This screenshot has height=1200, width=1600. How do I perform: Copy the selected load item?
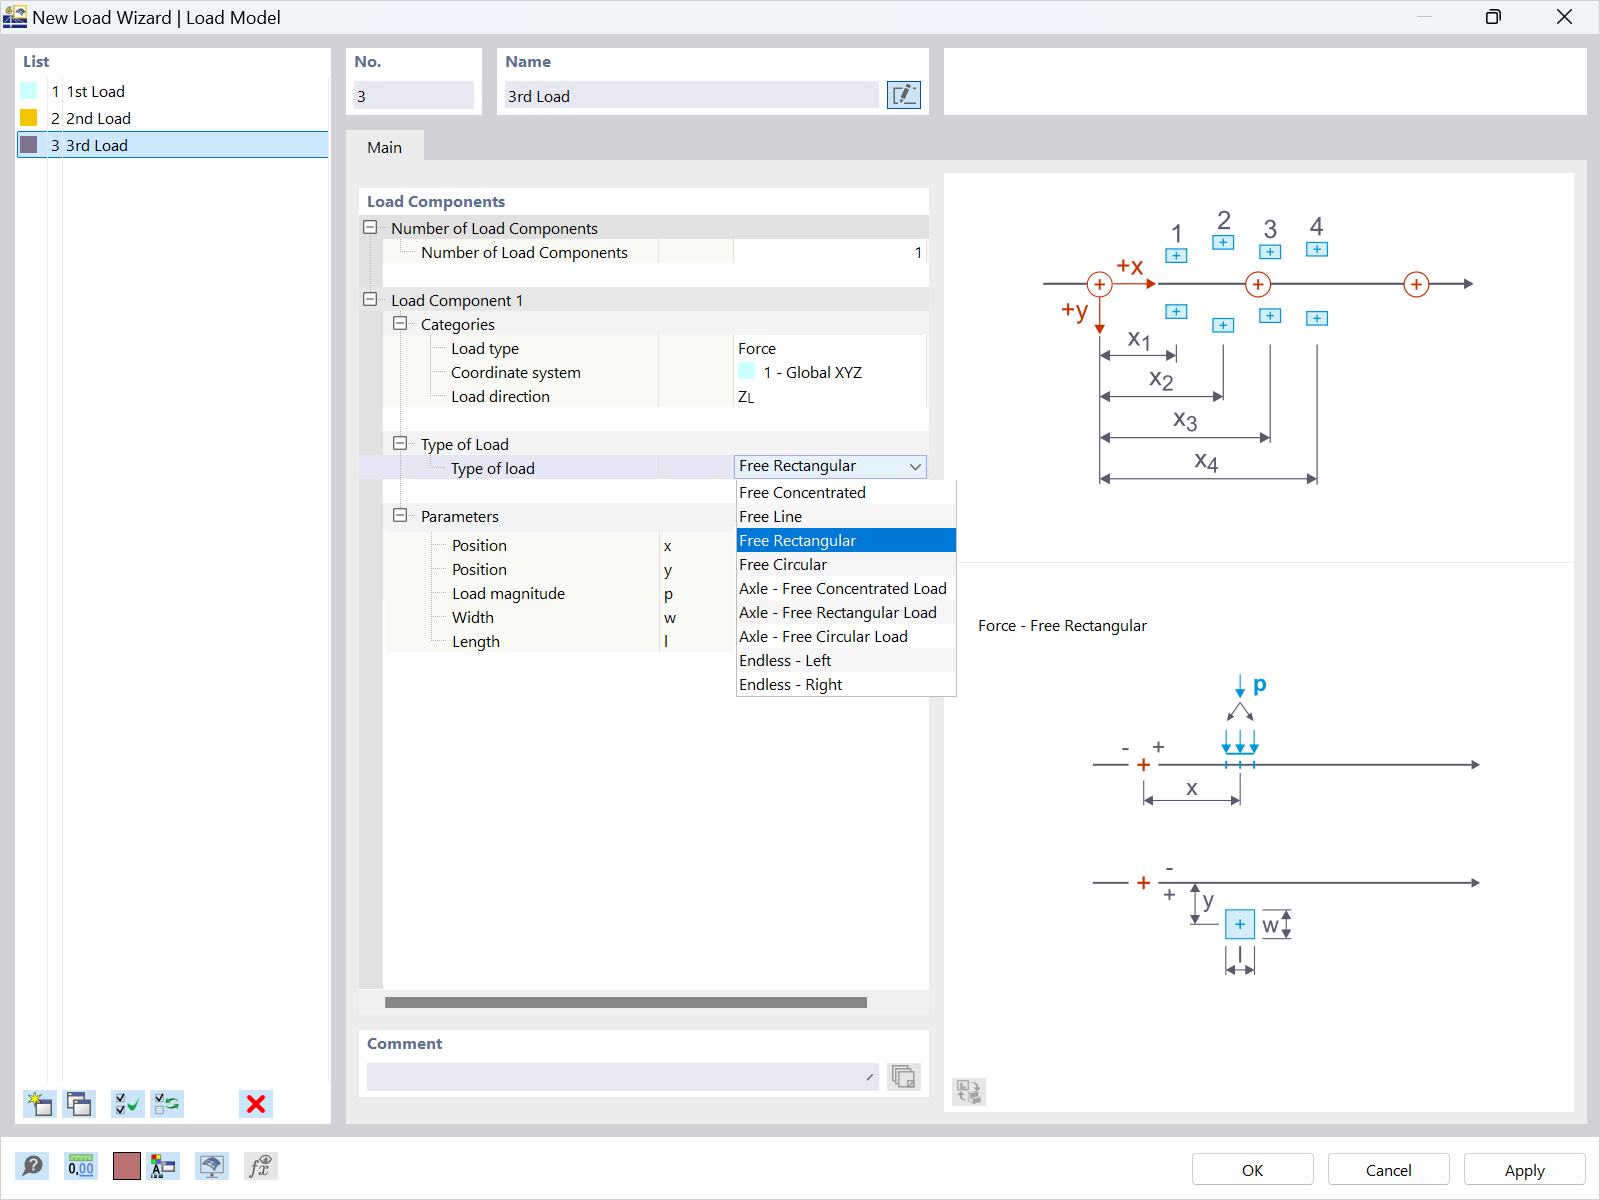(79, 1104)
